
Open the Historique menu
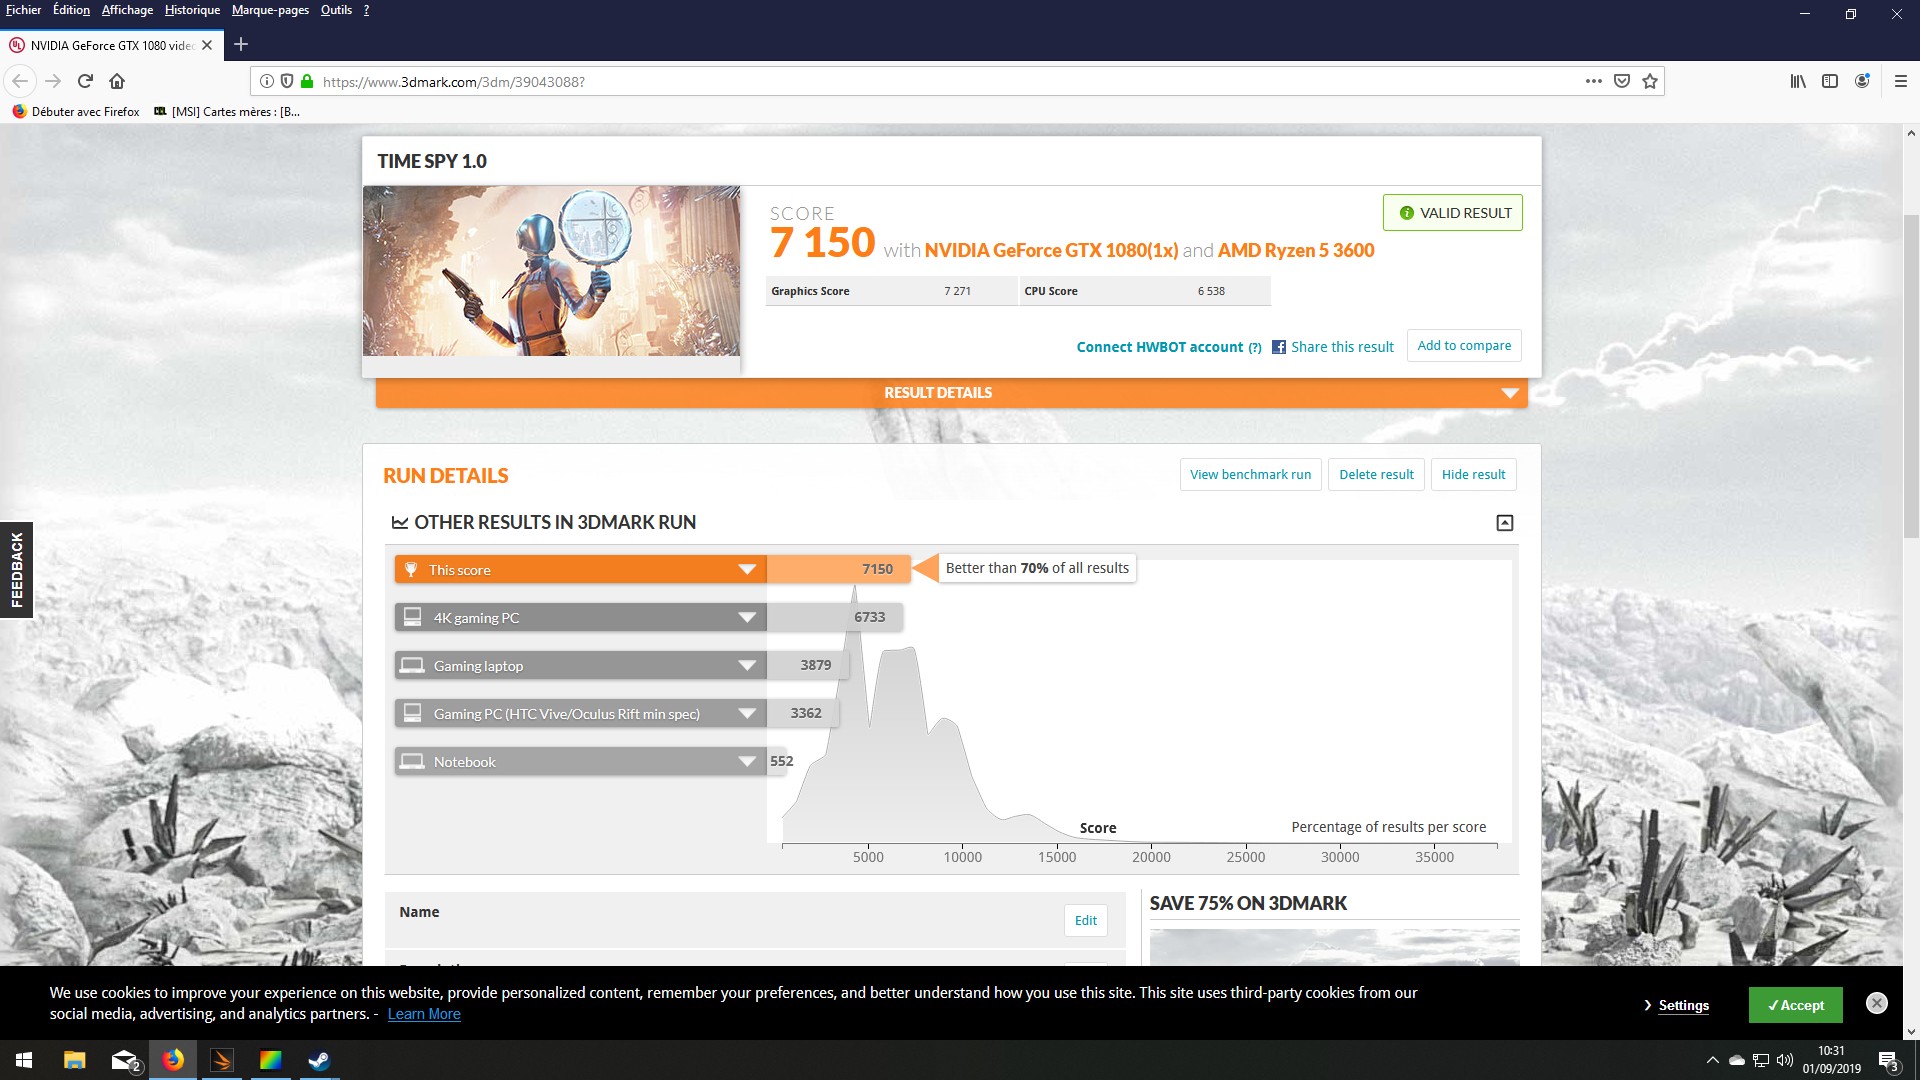(x=192, y=10)
